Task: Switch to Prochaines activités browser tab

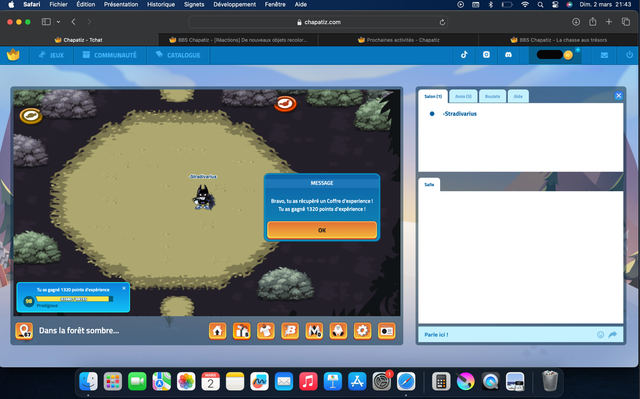Action: [398, 40]
